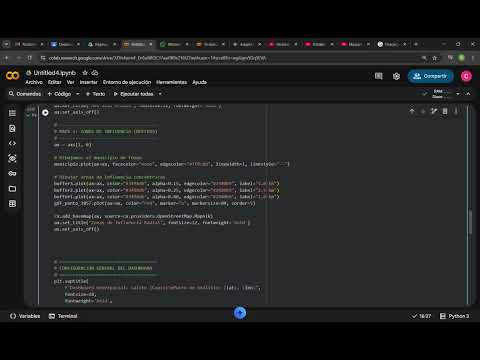Click the ZONAS DE INFLUENCIA comment line
This screenshot has width=480, height=360.
[106, 131]
